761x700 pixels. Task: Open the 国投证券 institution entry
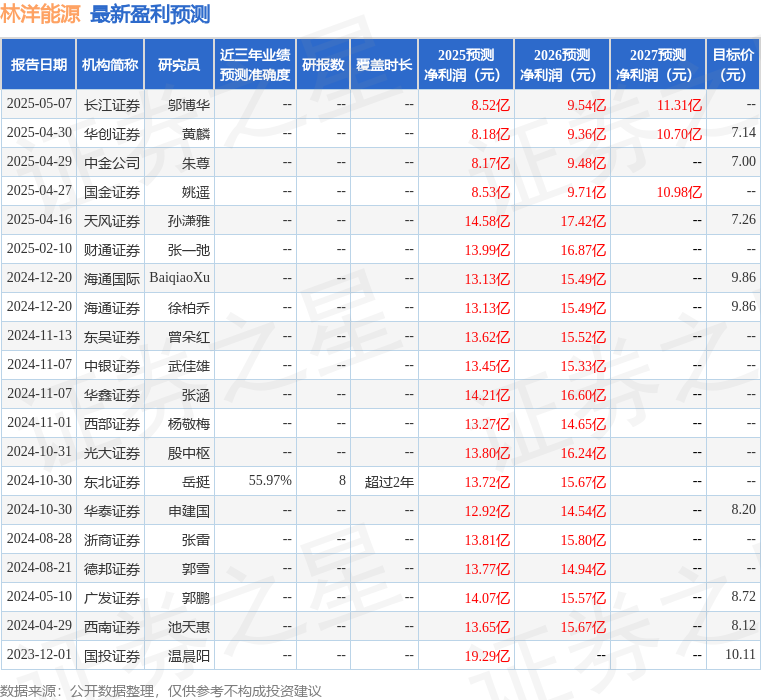(112, 655)
